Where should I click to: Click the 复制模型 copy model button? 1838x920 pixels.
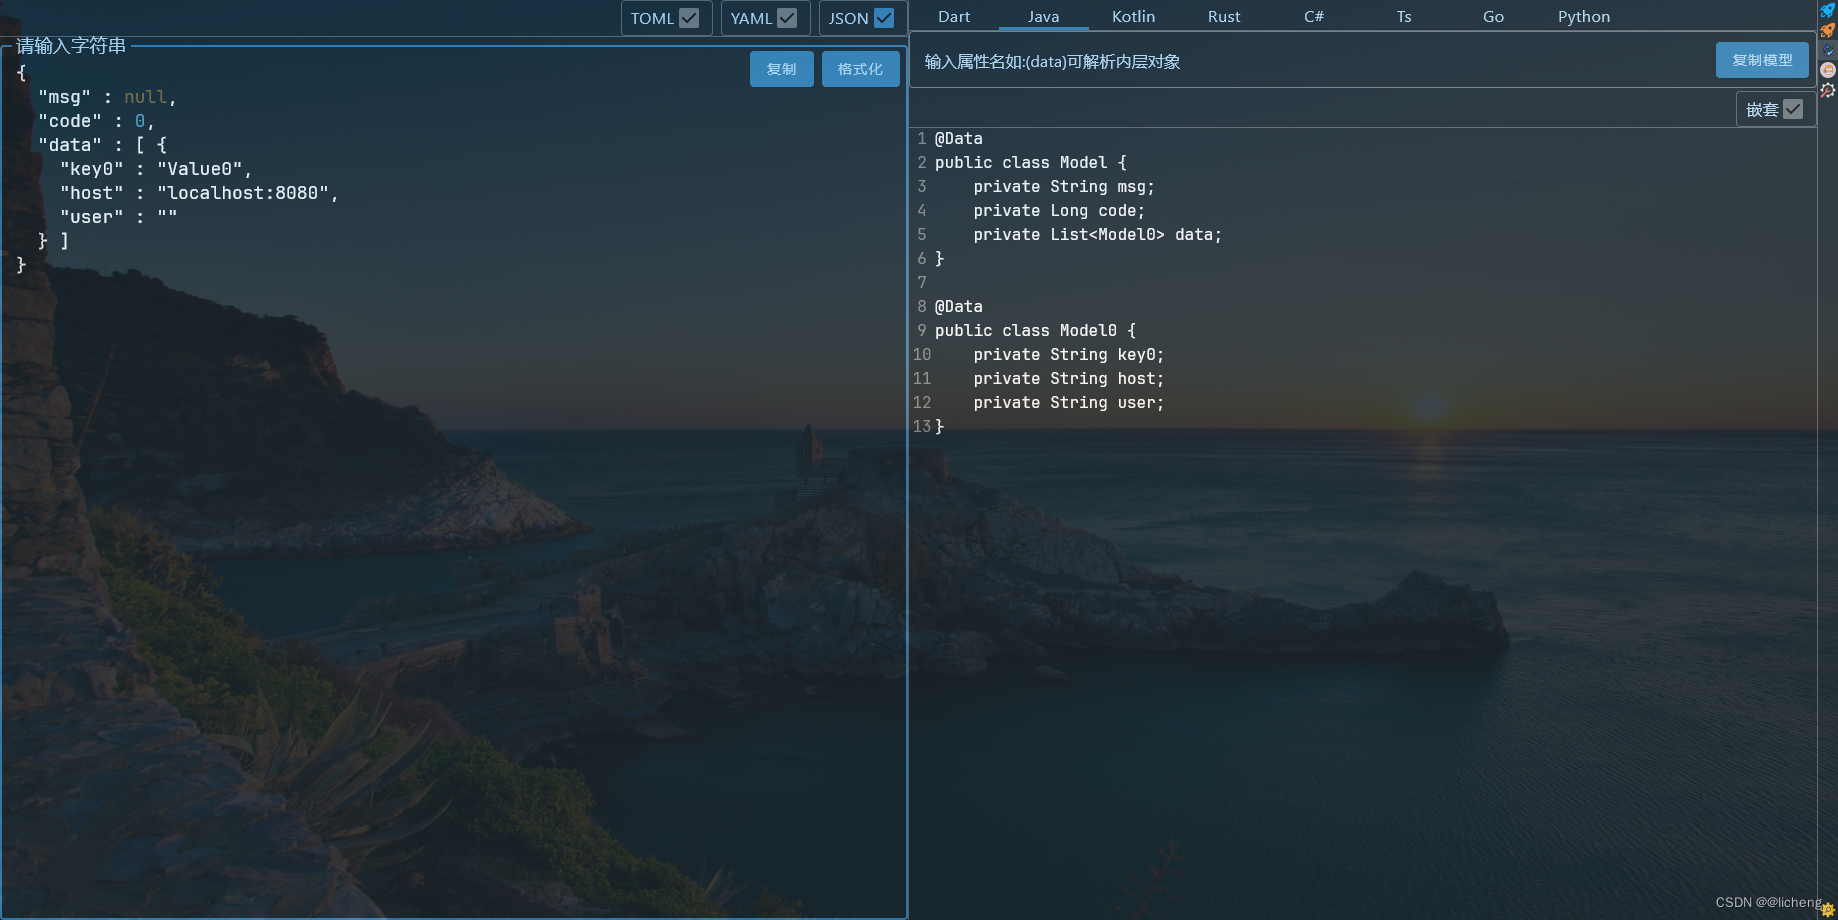point(1762,60)
